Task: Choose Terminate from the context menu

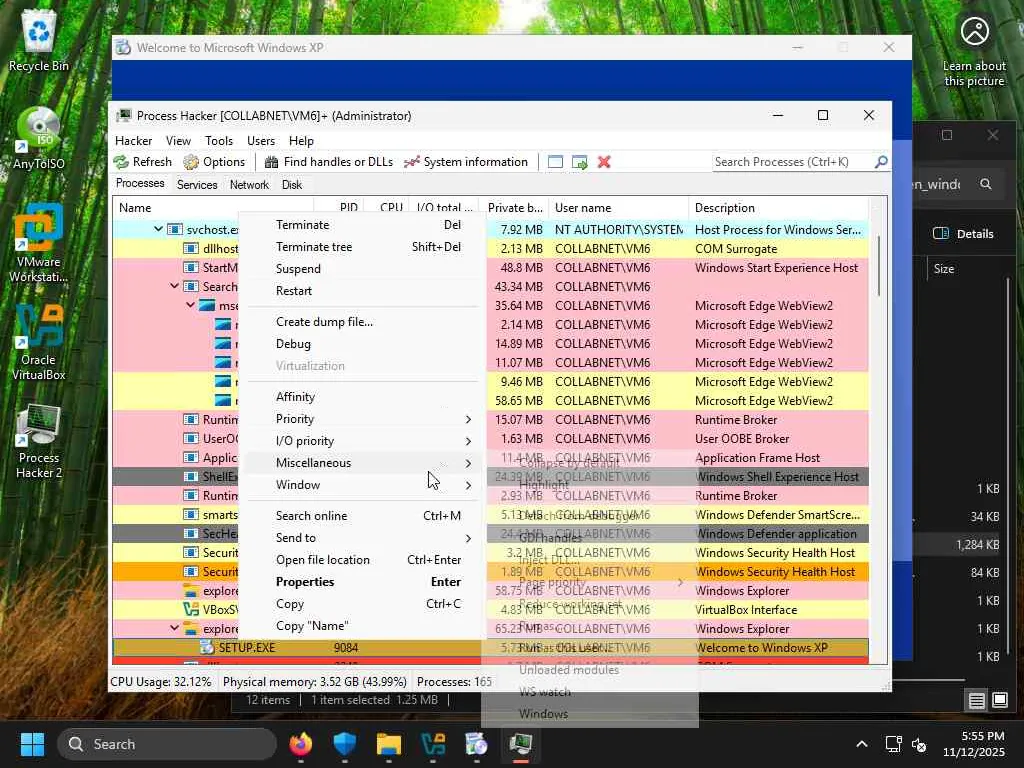Action: click(x=361, y=225)
